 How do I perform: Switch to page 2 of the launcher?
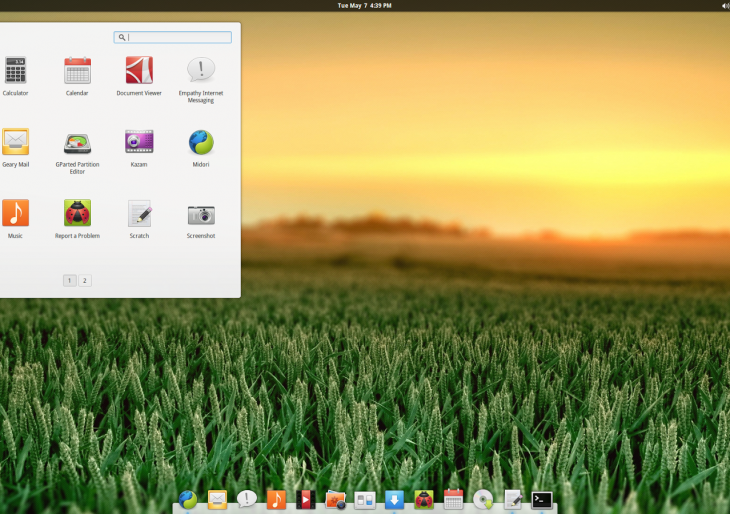coord(85,280)
